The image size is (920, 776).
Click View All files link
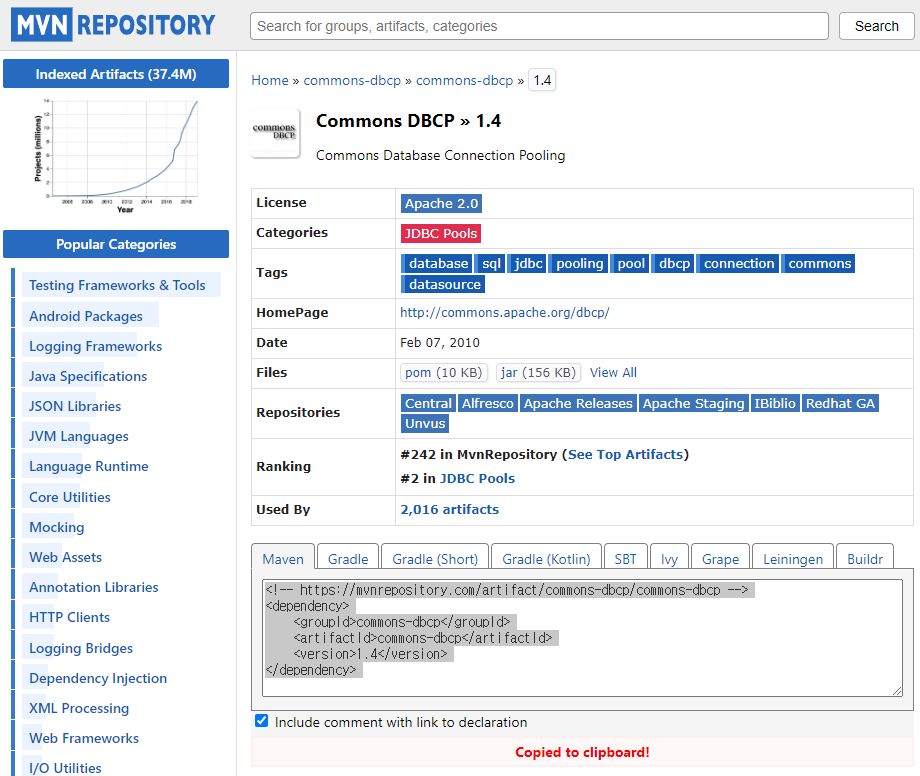(613, 372)
